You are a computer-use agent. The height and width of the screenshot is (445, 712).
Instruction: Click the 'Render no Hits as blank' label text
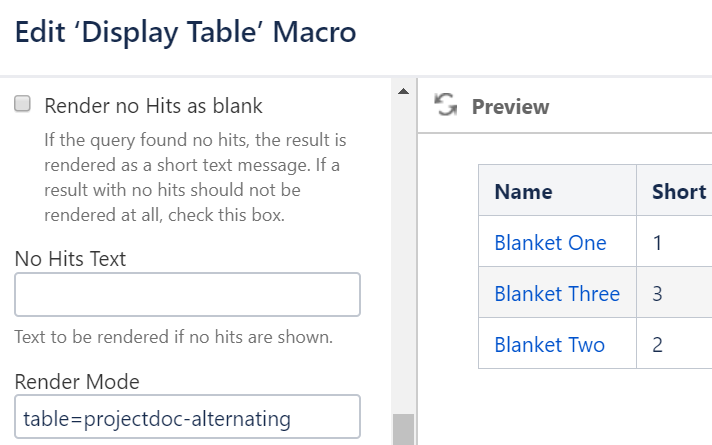[x=154, y=105]
